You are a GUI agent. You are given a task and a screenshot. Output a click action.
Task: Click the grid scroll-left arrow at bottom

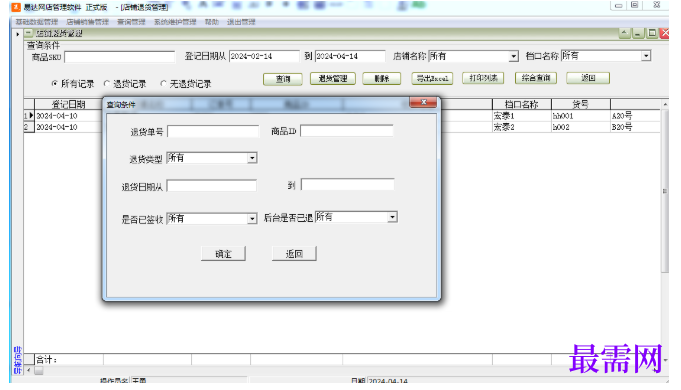(29, 370)
